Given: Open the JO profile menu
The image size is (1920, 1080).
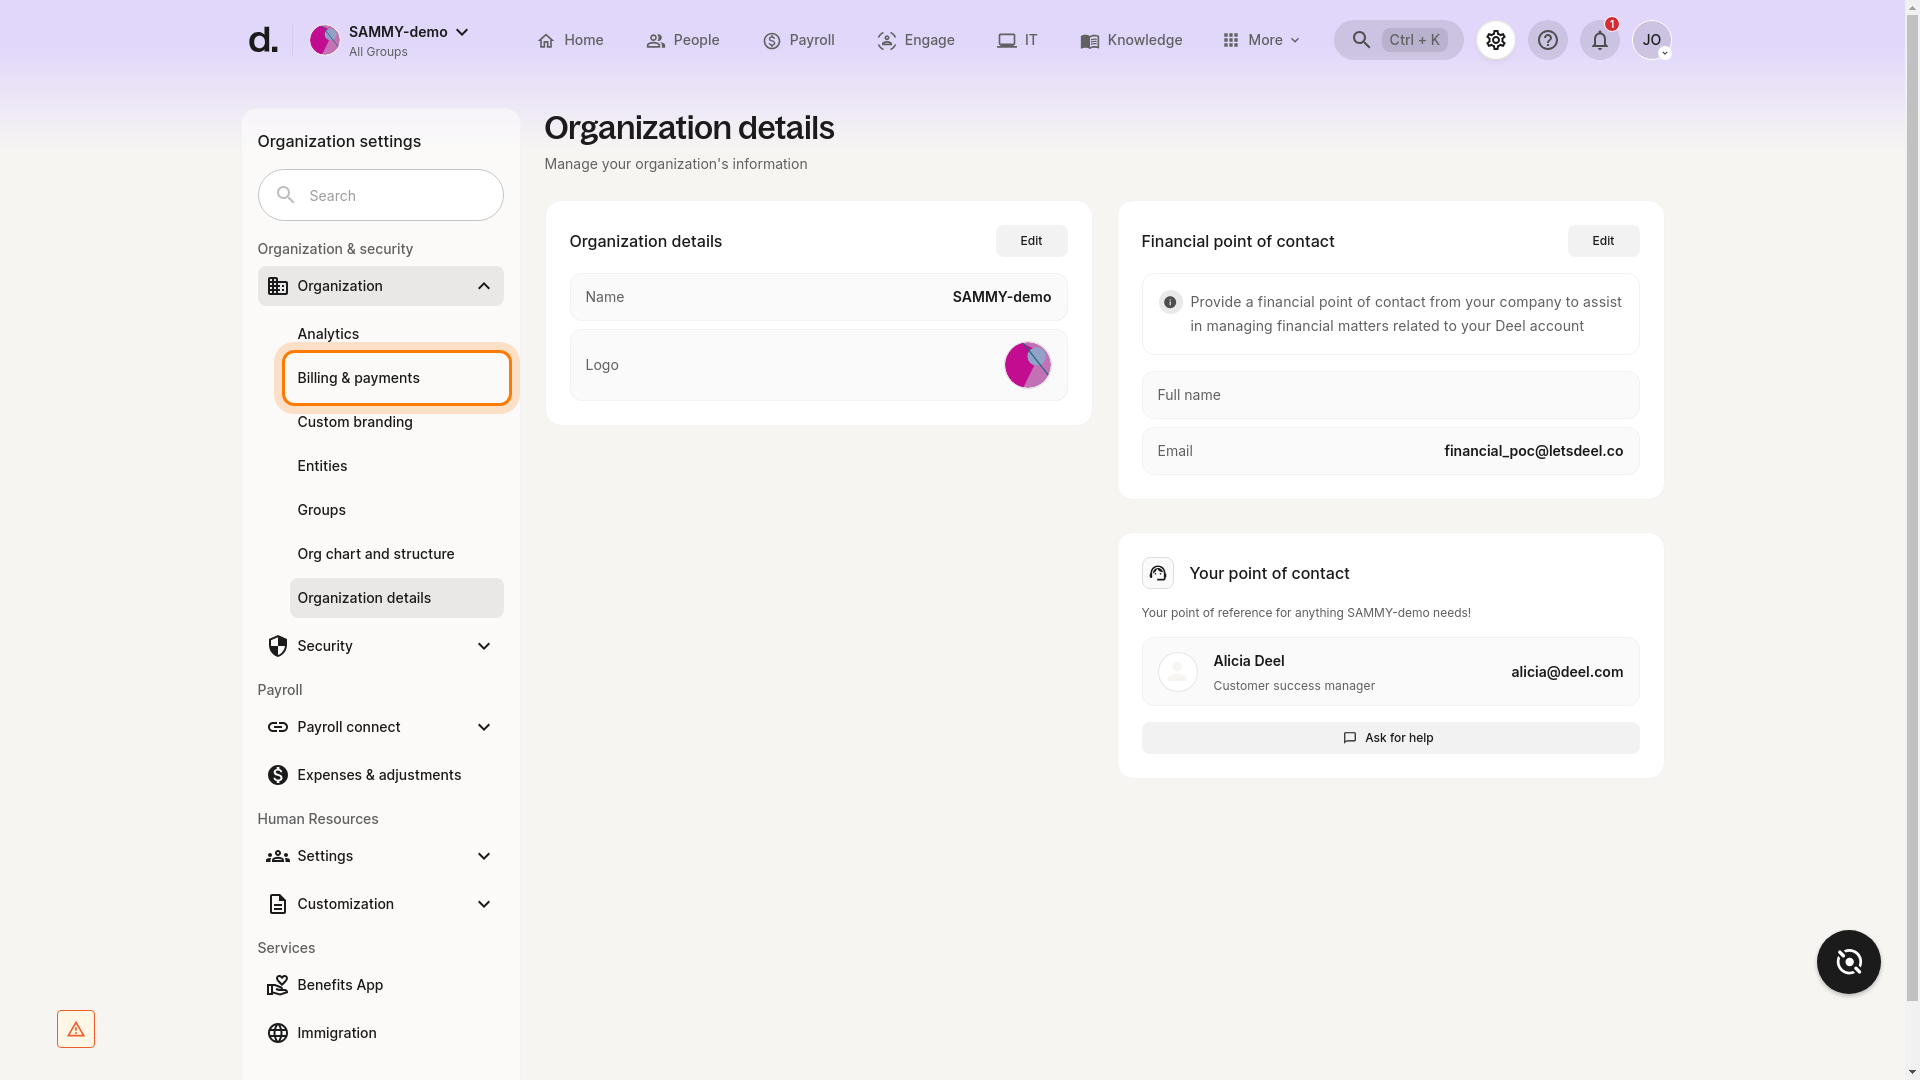Looking at the screenshot, I should 1652,40.
